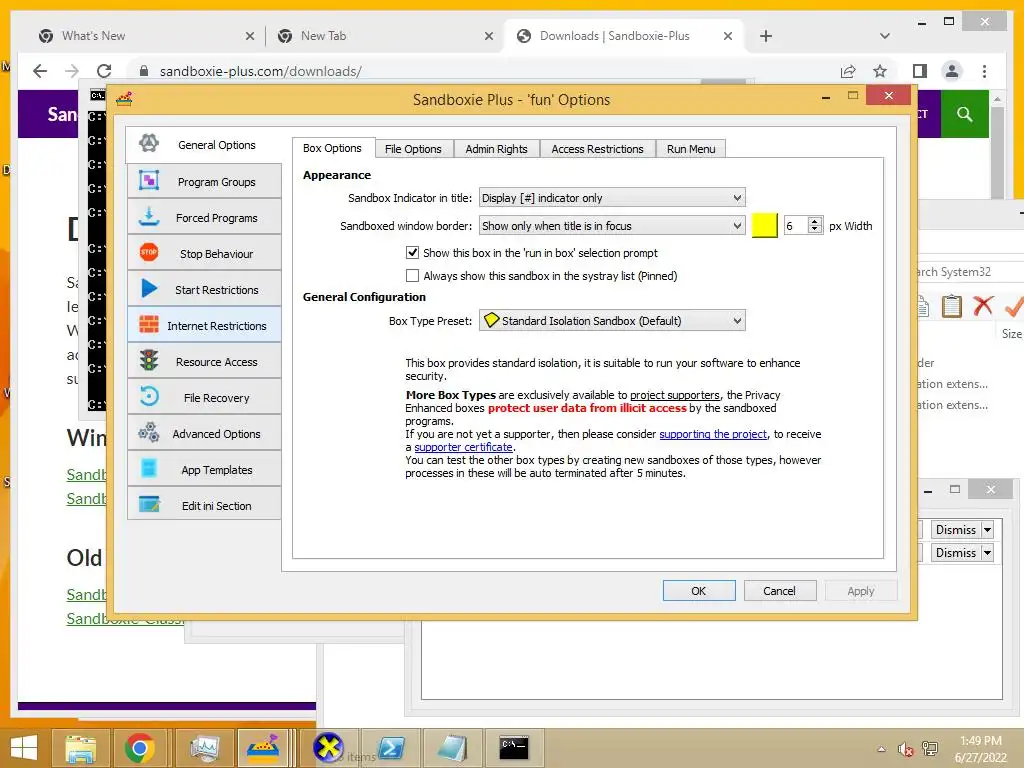Click the red X delete icon in background window
Screen dimensions: 1024x768
pos(983,306)
